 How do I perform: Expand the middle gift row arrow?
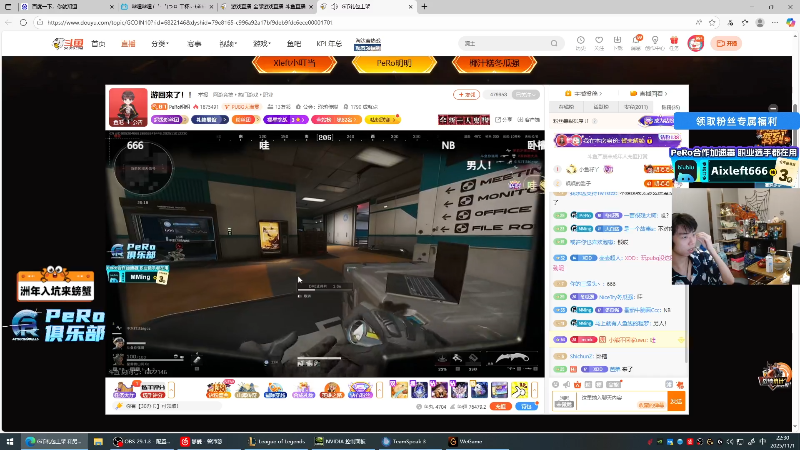click(x=379, y=390)
